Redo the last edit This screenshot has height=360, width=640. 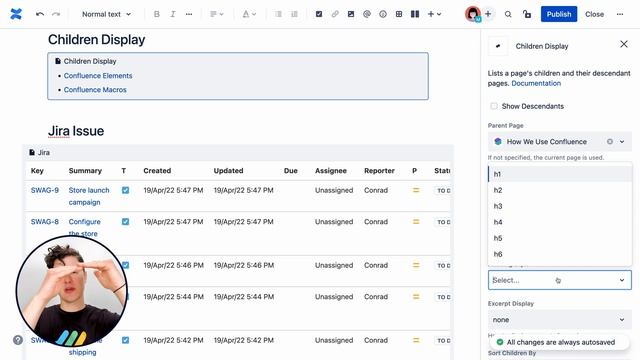[x=56, y=14]
